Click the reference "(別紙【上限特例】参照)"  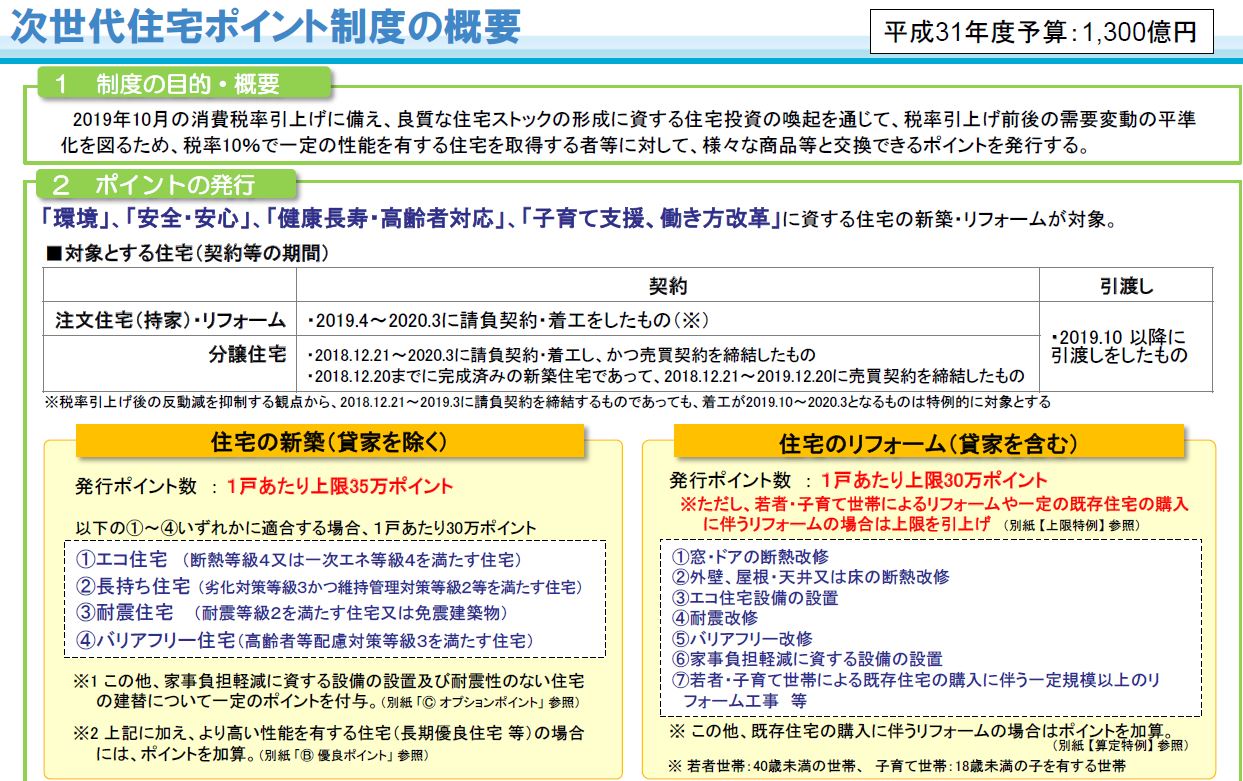[1071, 524]
